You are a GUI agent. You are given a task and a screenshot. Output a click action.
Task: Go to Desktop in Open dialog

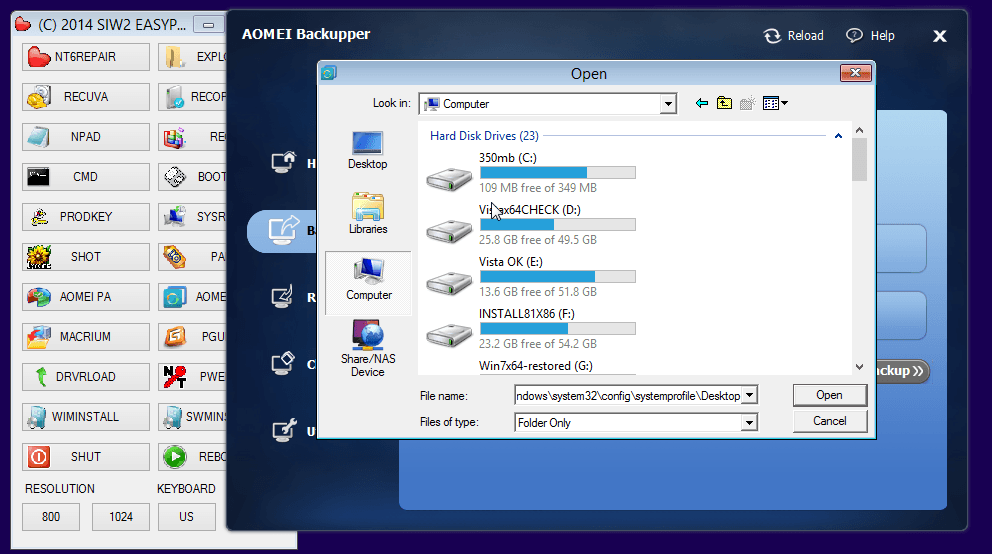[368, 150]
